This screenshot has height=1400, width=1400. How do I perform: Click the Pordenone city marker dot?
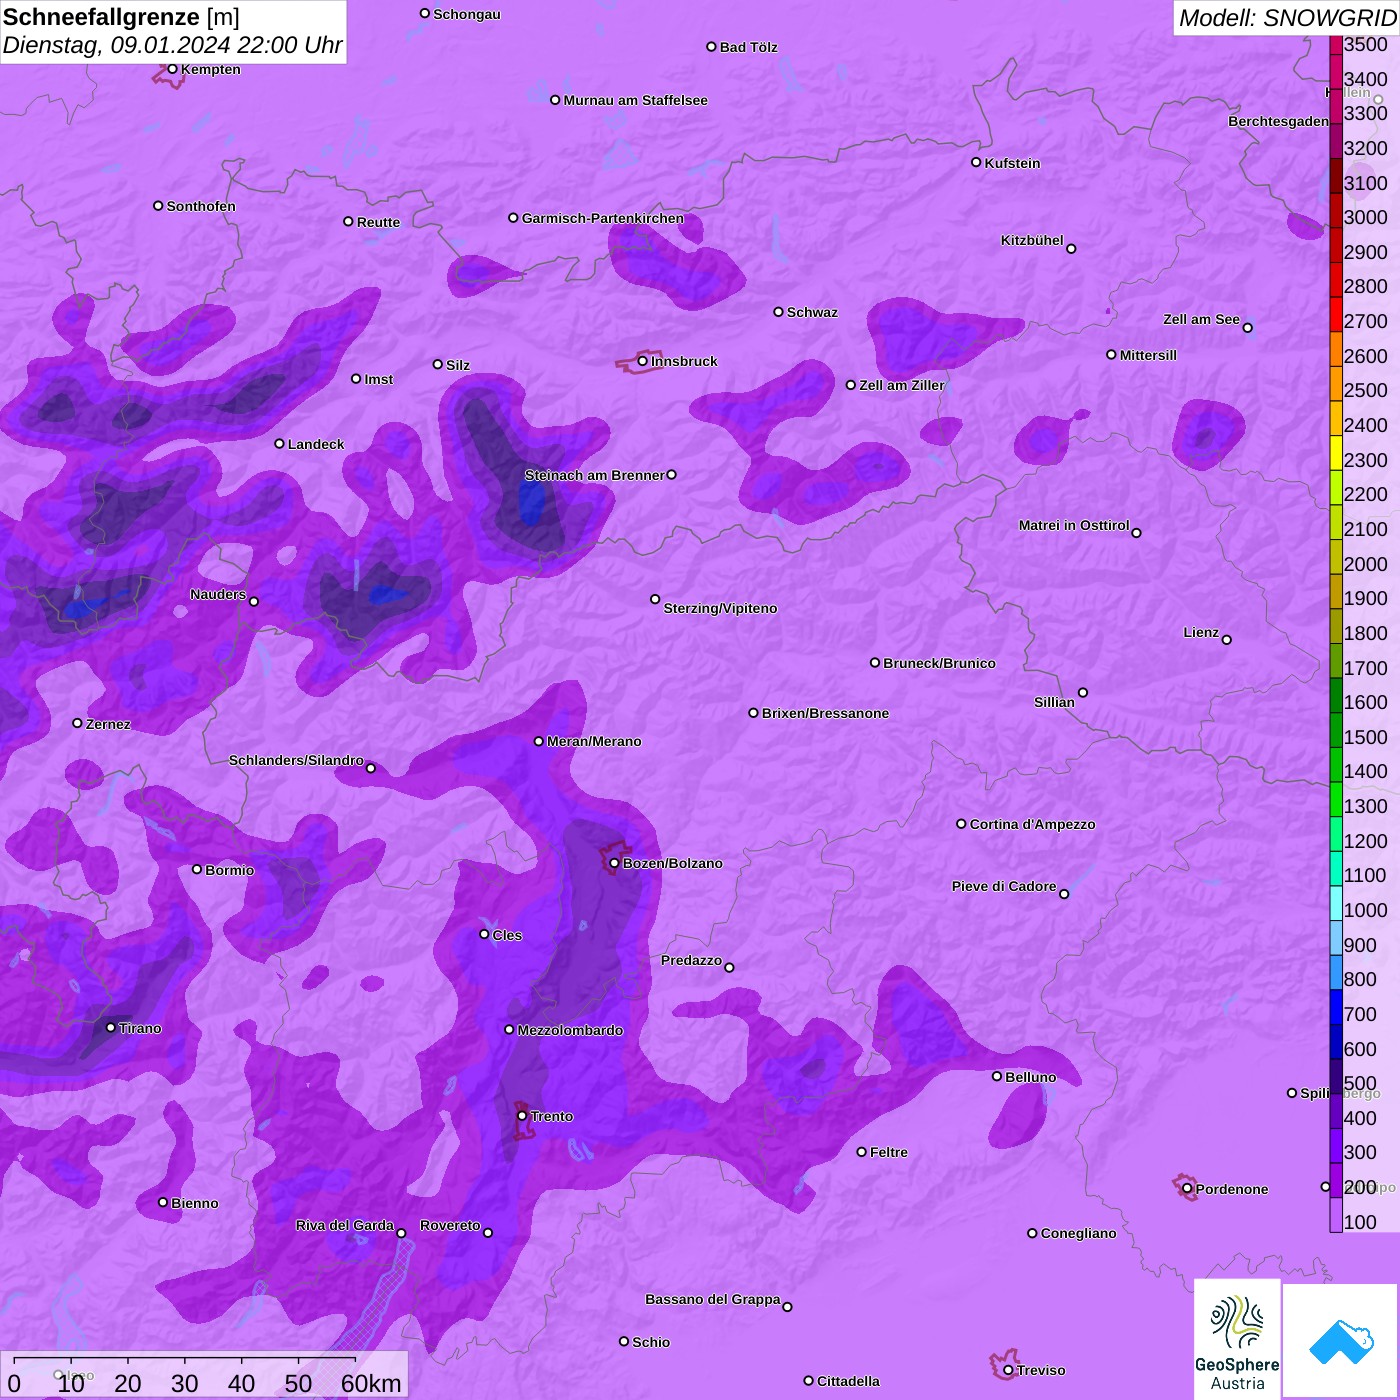1187,1189
